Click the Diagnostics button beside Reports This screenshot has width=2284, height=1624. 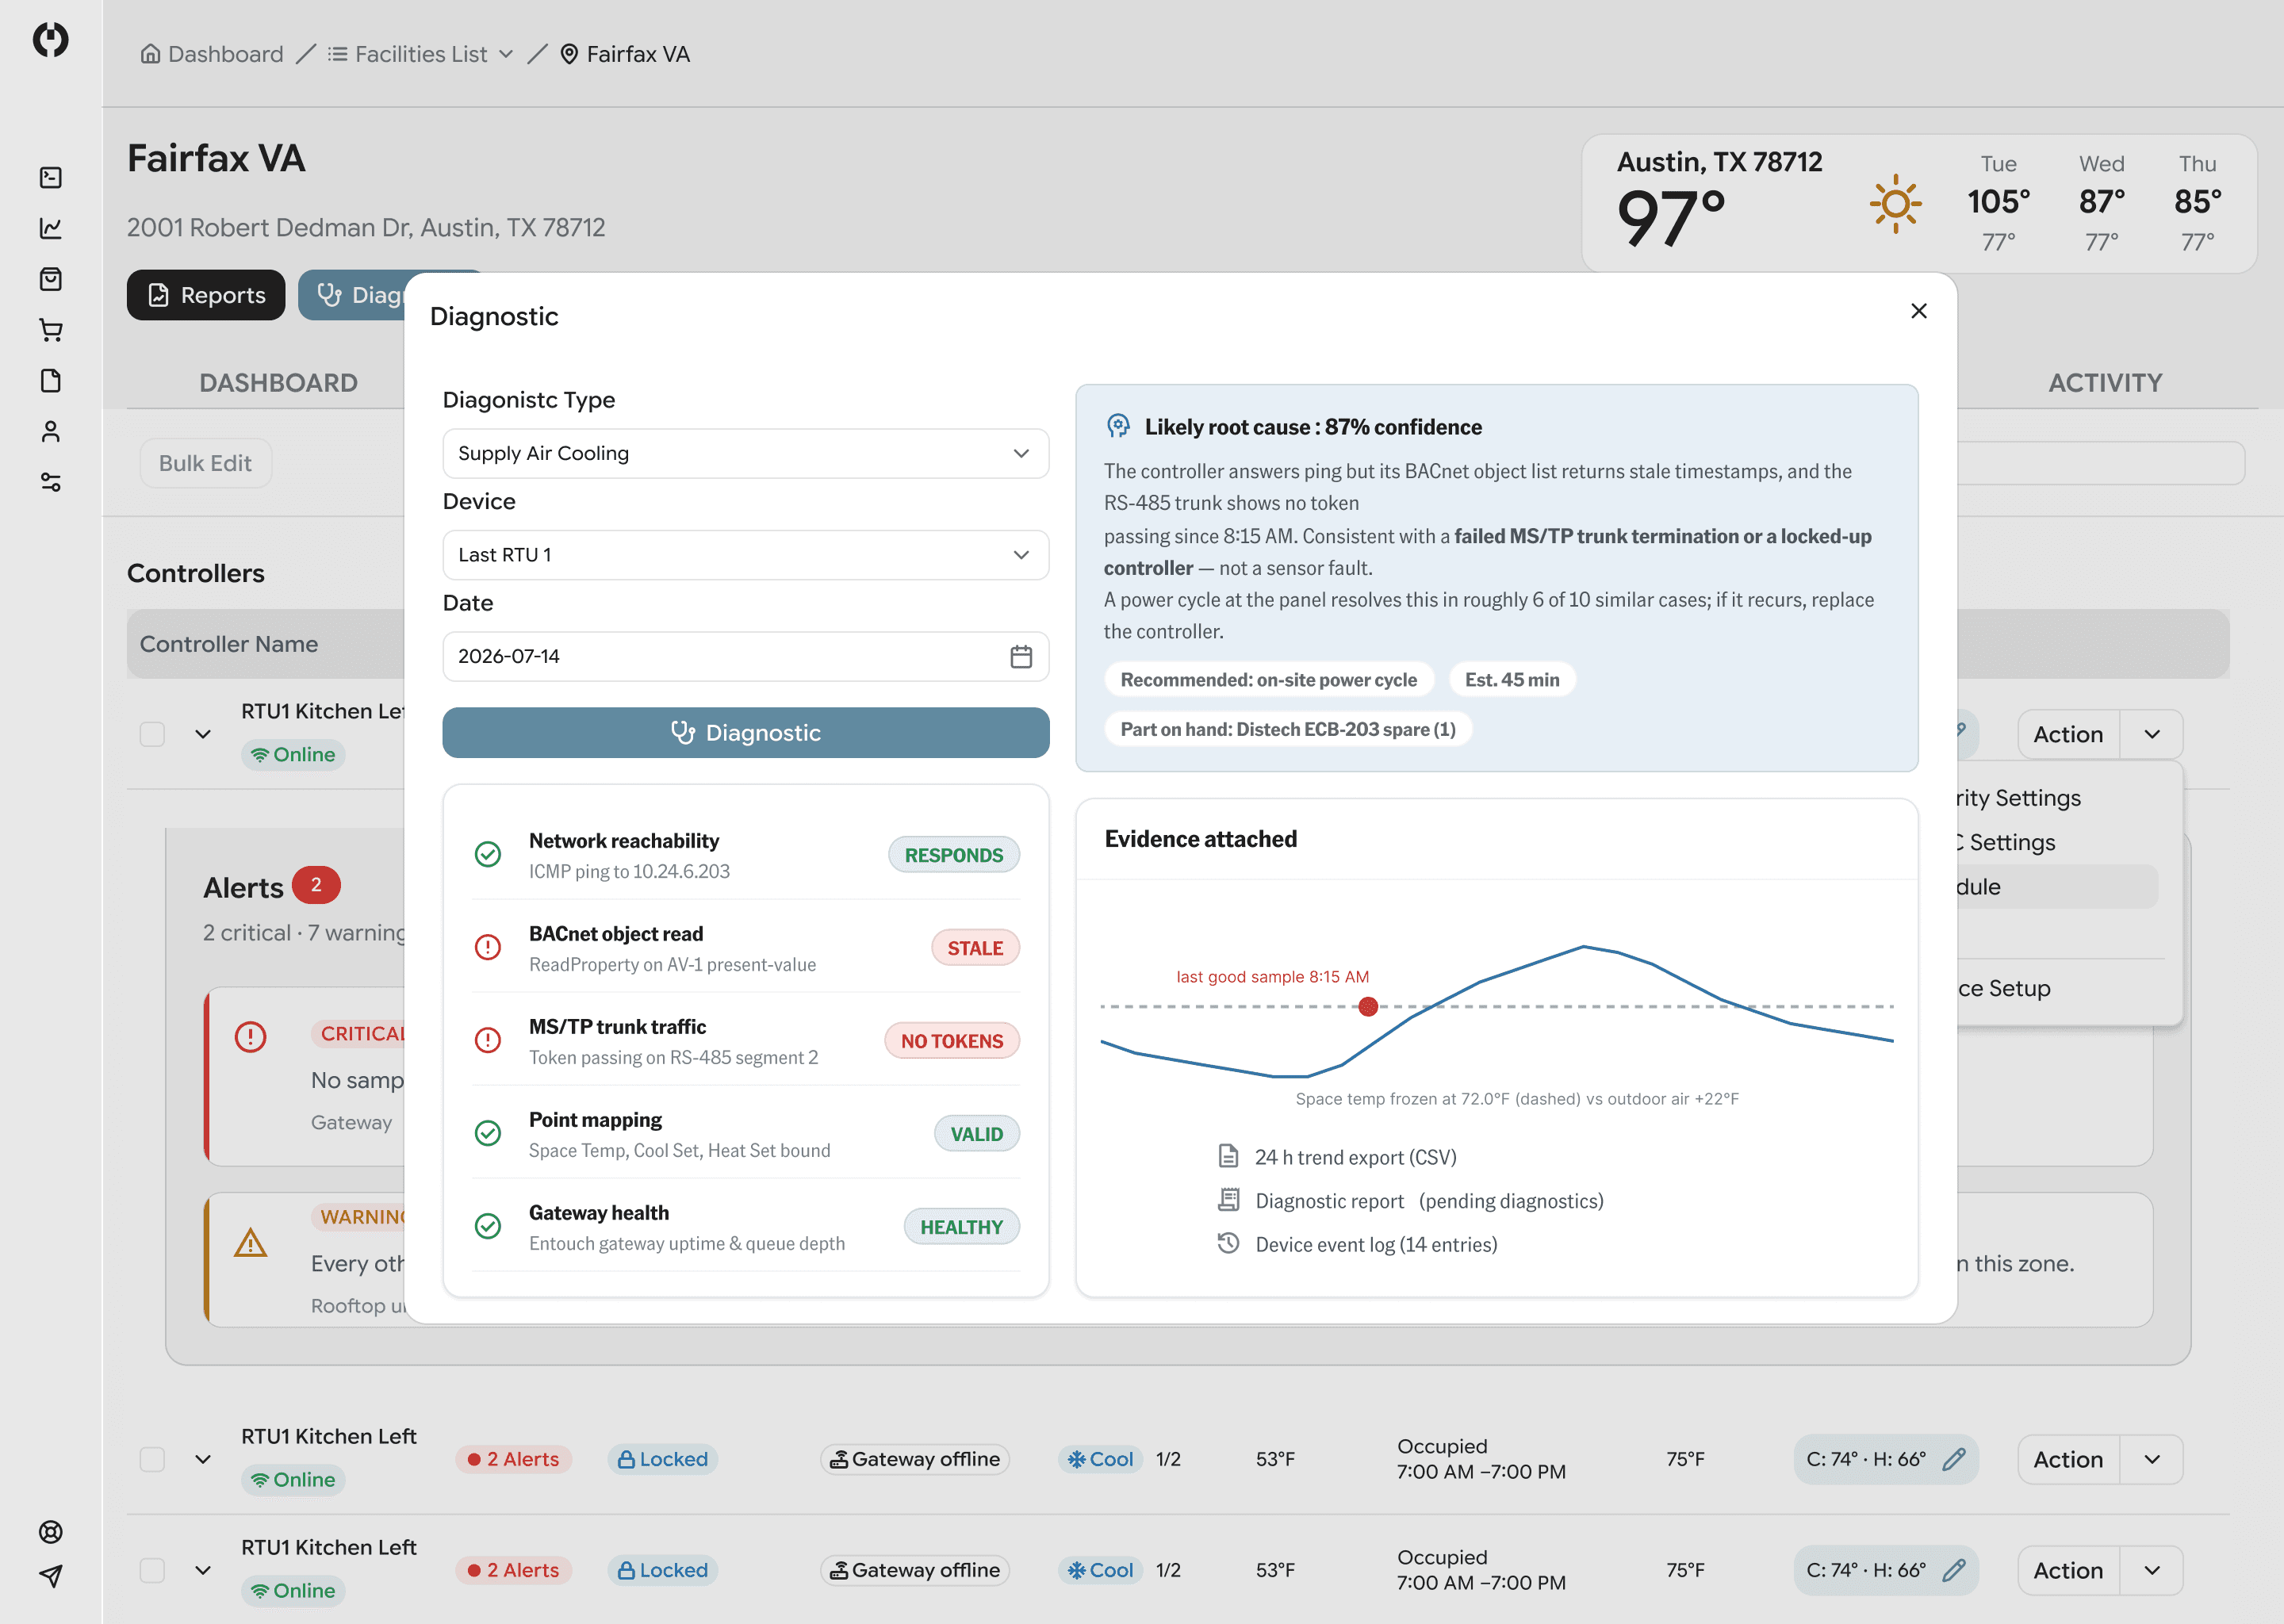(x=352, y=295)
